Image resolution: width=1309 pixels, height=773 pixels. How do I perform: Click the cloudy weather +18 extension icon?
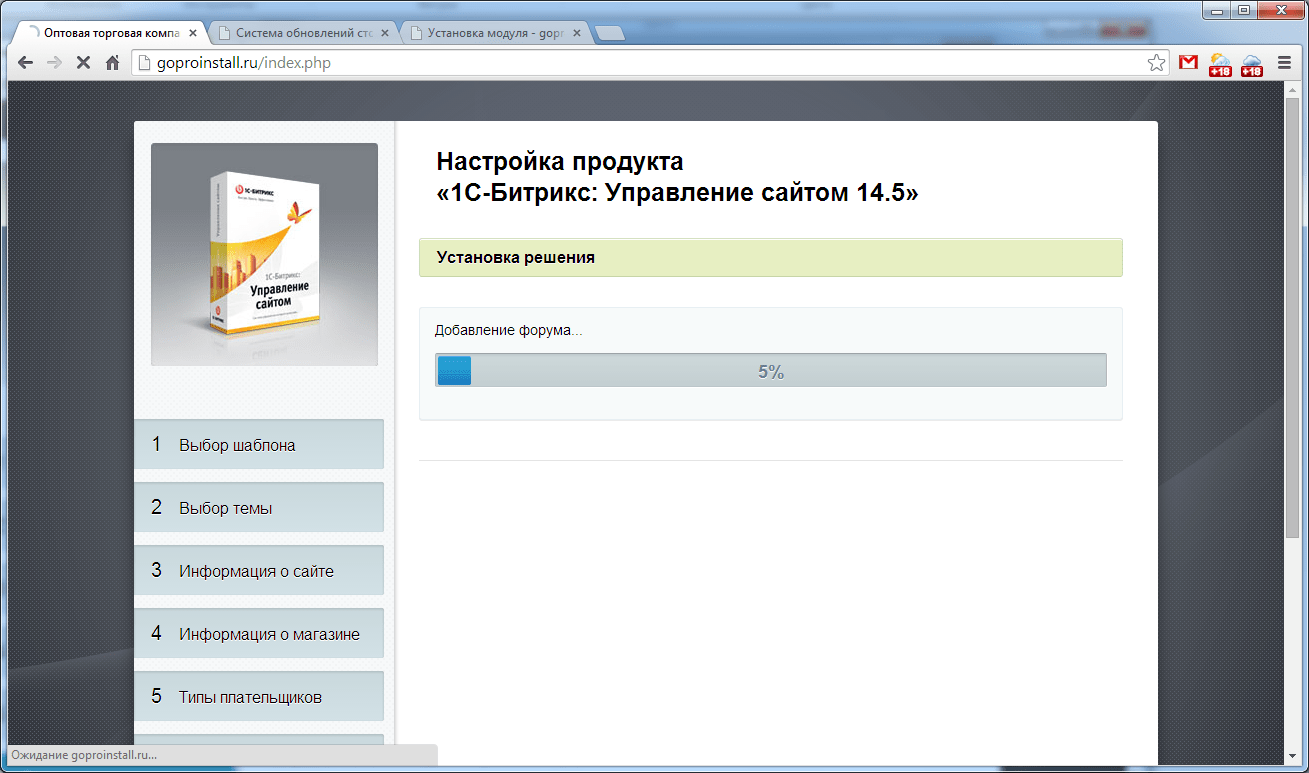pos(1251,65)
